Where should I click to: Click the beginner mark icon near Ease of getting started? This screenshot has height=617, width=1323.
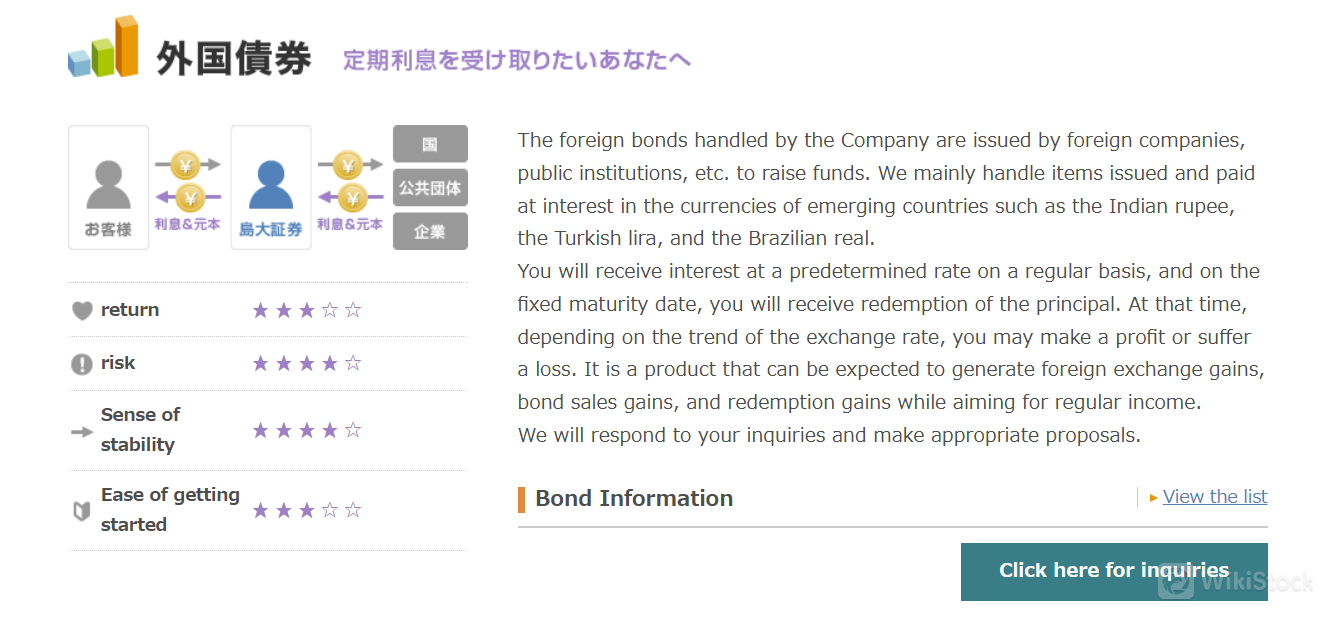tap(81, 509)
